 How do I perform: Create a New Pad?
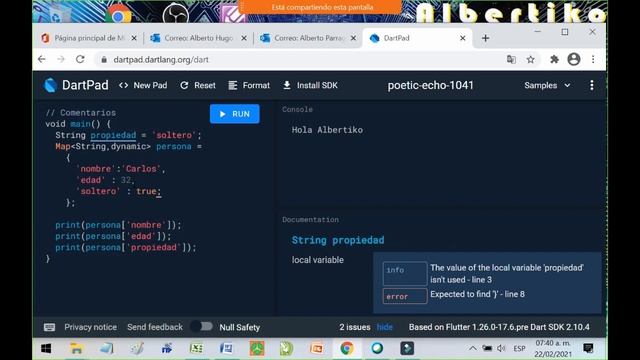point(143,85)
